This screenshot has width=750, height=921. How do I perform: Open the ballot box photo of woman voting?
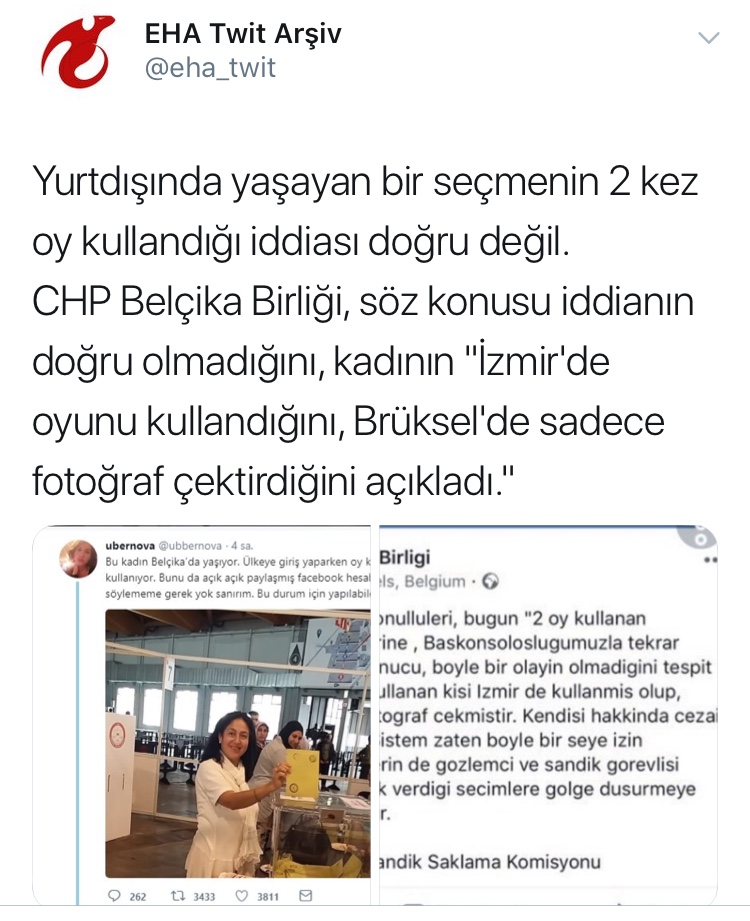click(x=238, y=743)
